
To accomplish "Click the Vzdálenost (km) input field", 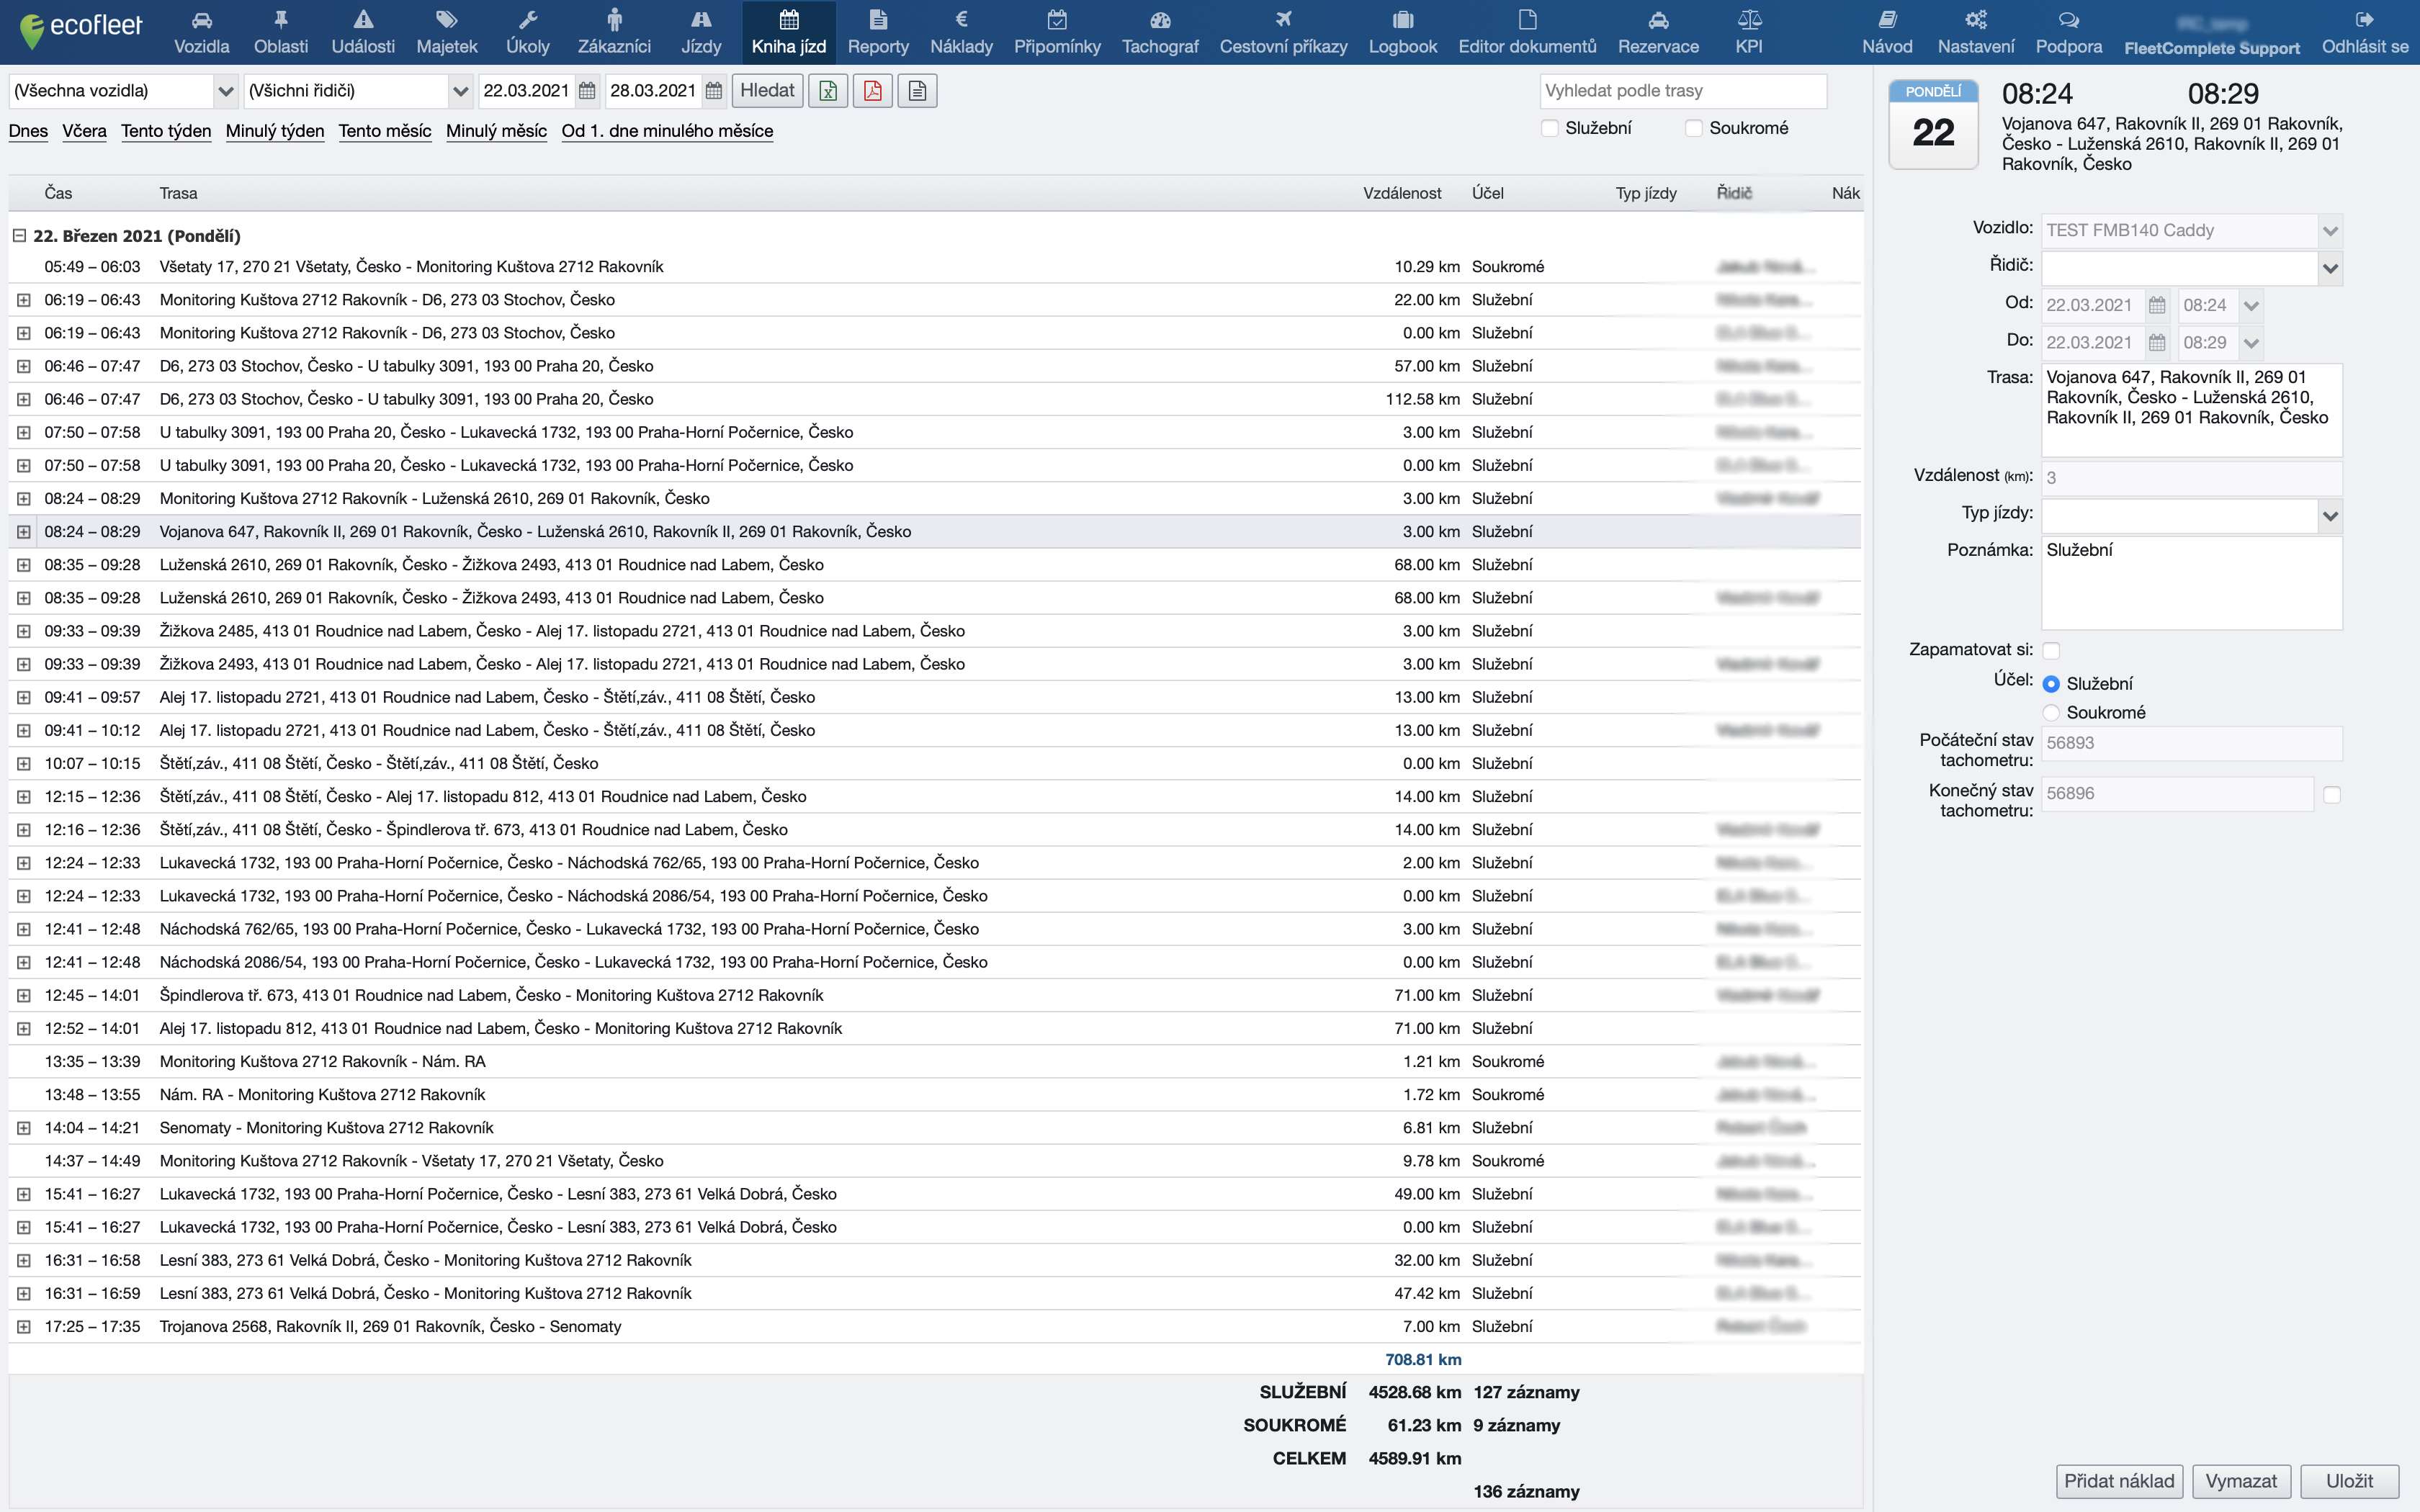I will click(2191, 478).
